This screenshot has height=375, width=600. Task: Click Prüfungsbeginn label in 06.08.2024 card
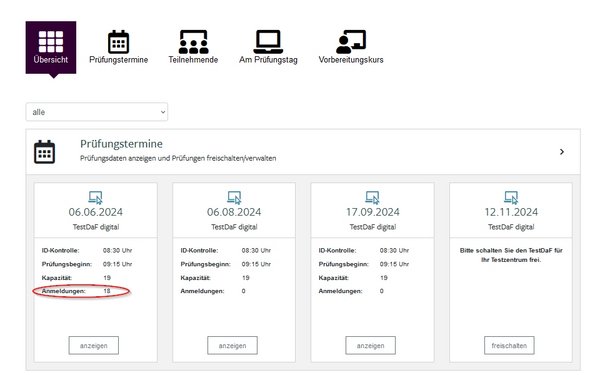pyautogui.click(x=205, y=264)
